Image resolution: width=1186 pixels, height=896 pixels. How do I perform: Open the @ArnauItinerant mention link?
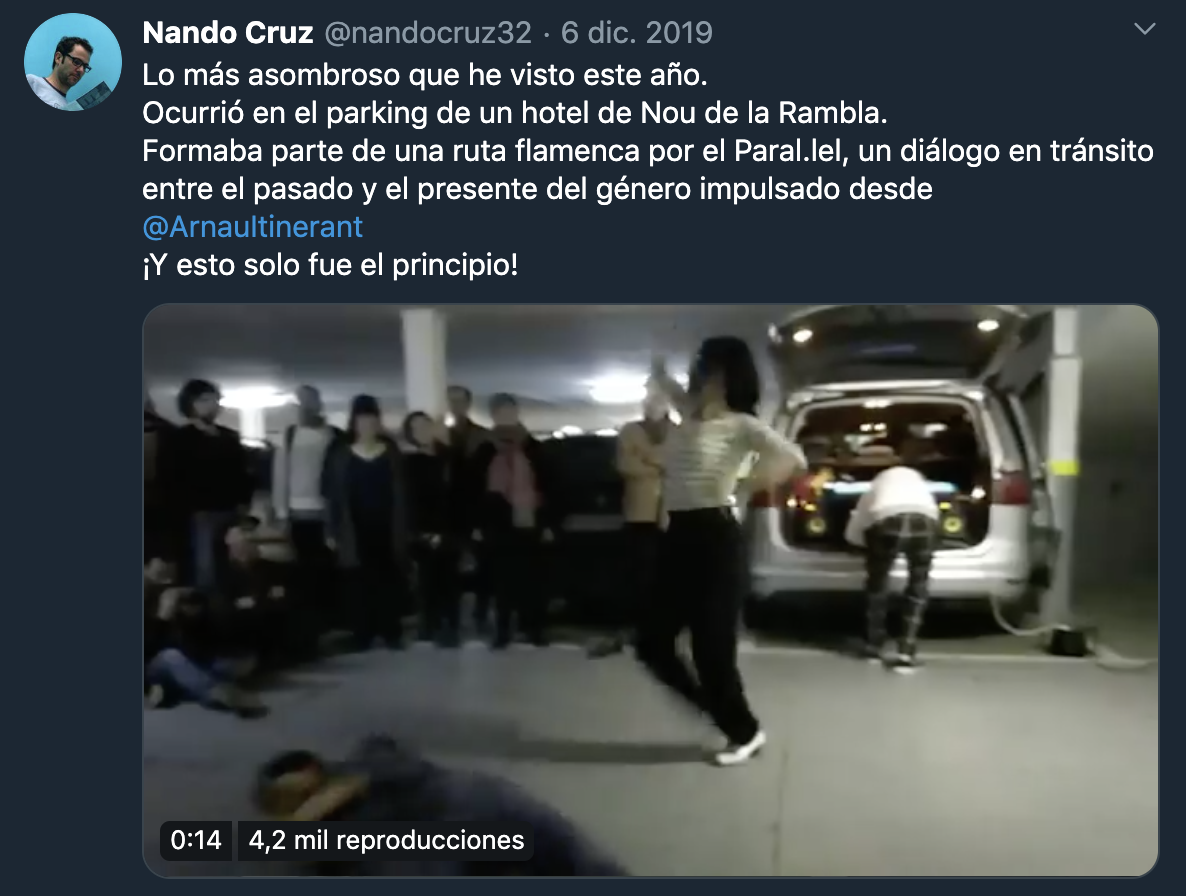tap(253, 227)
